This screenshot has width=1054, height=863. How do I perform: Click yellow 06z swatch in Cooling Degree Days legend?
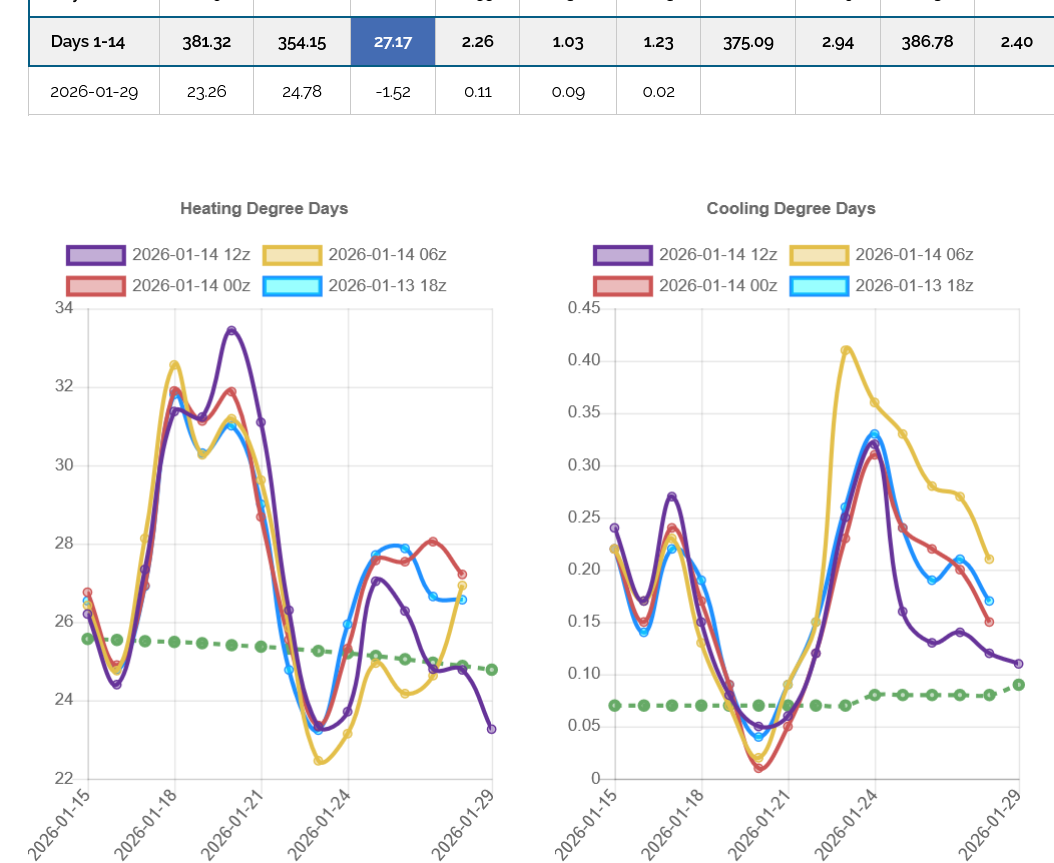[x=818, y=255]
